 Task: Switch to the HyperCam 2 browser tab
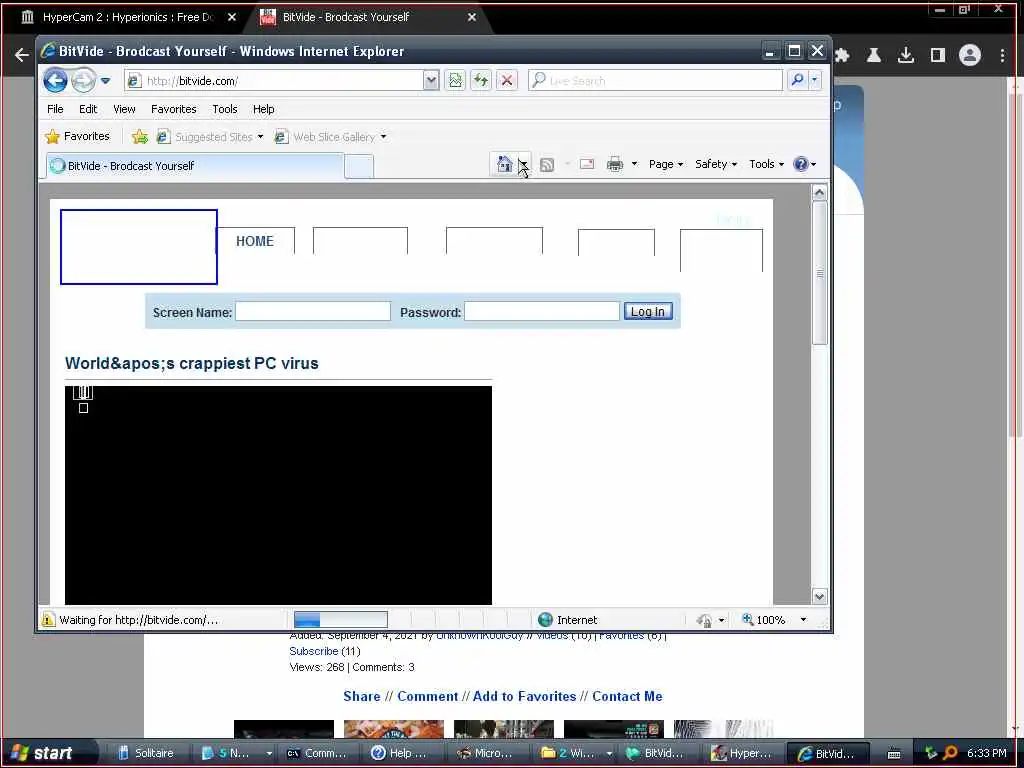(x=128, y=18)
